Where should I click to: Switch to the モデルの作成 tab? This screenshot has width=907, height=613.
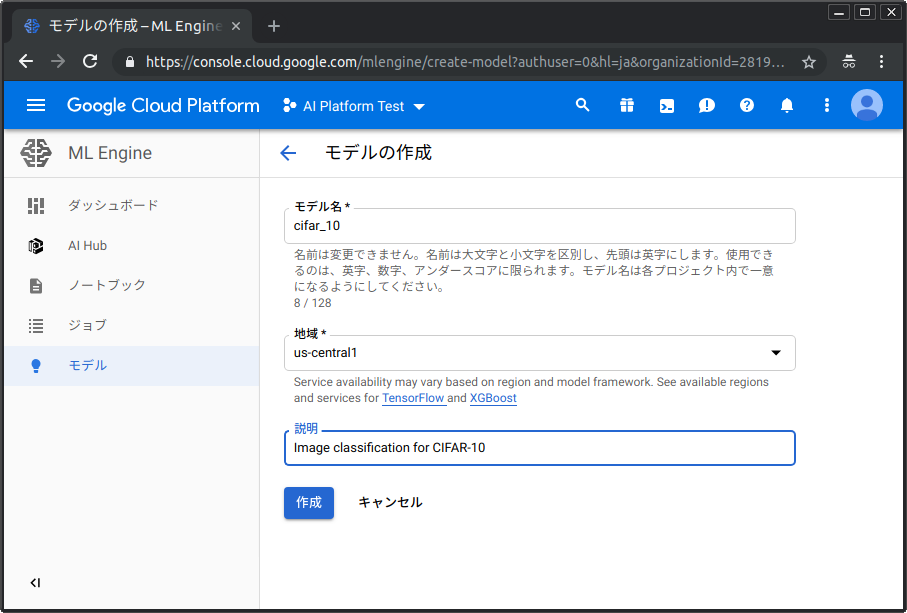click(132, 26)
